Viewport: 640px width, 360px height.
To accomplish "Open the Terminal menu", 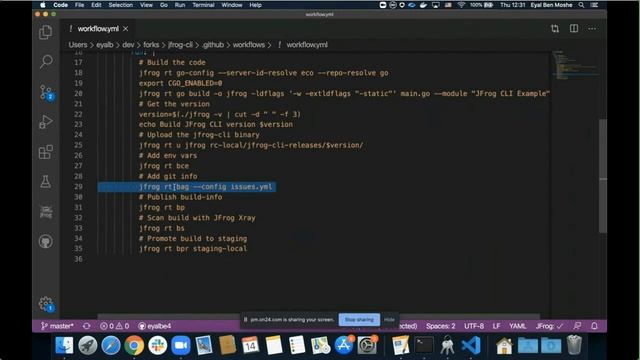I will pos(203,5).
